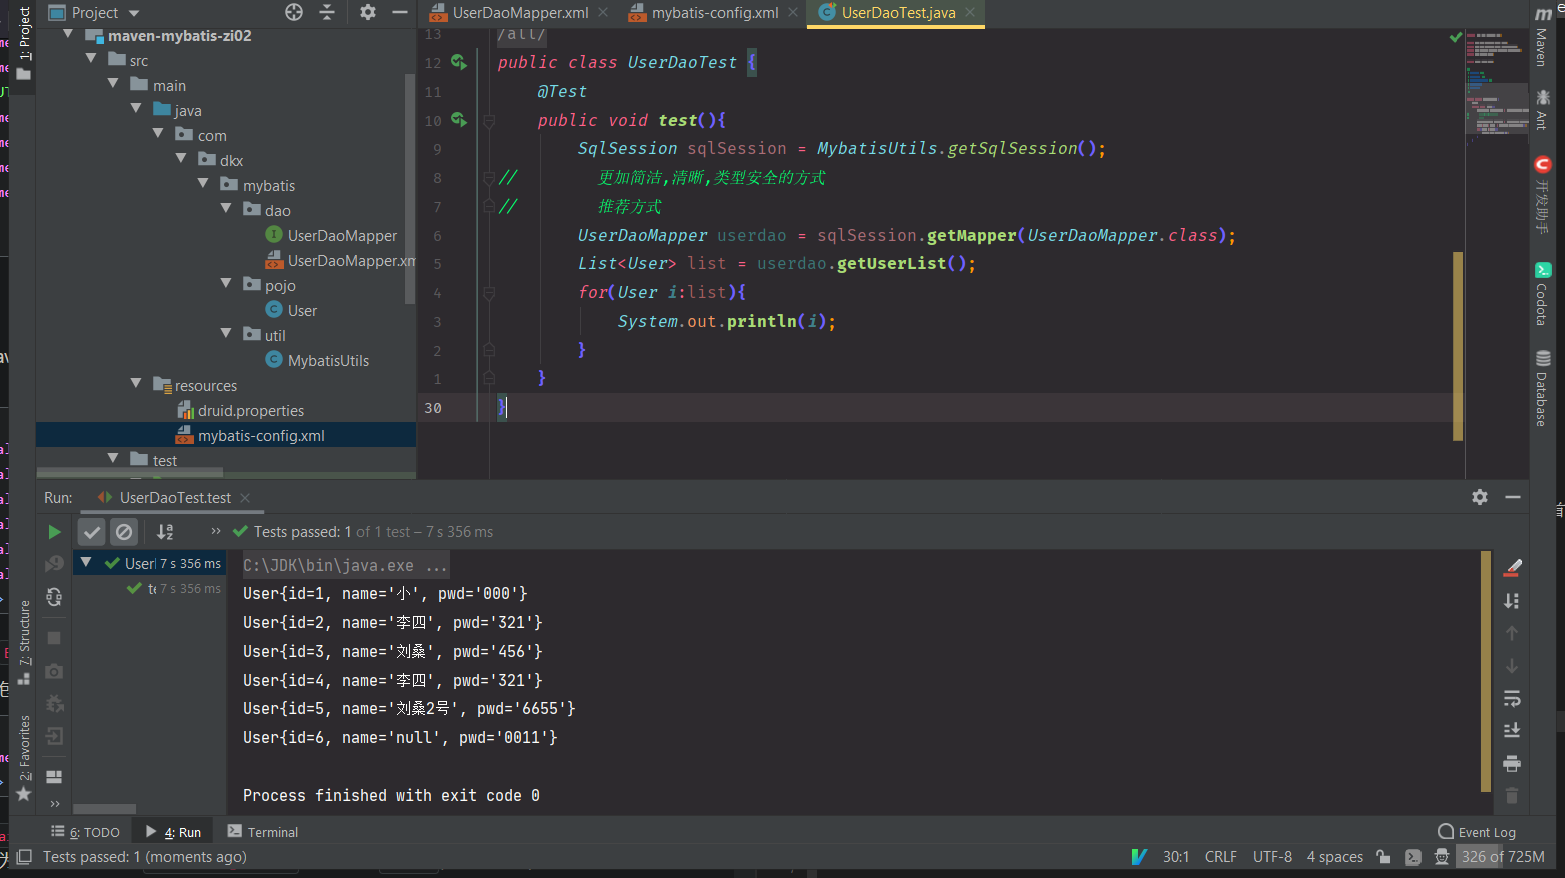1565x878 pixels.
Task: Collapse the UserDaoTest result tree node
Action: click(86, 563)
